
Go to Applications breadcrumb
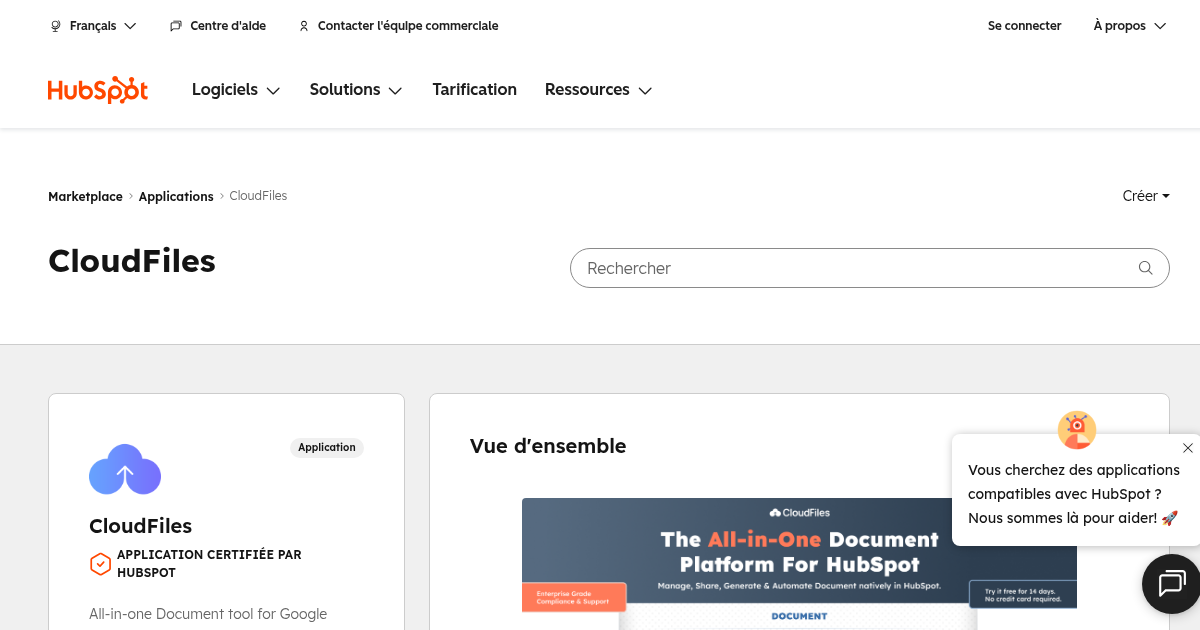point(176,197)
